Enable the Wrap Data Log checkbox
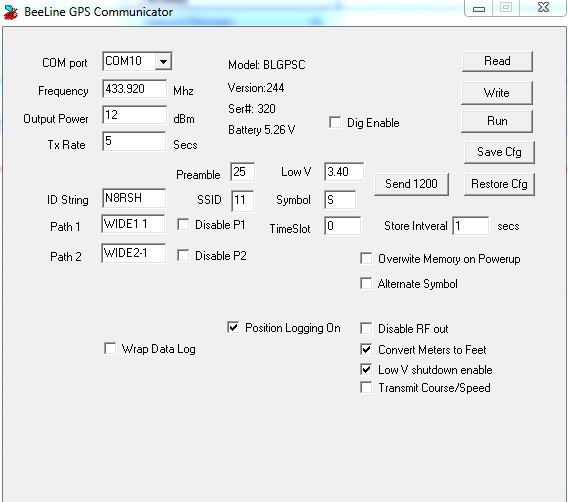The height and width of the screenshot is (502, 568). pos(110,348)
